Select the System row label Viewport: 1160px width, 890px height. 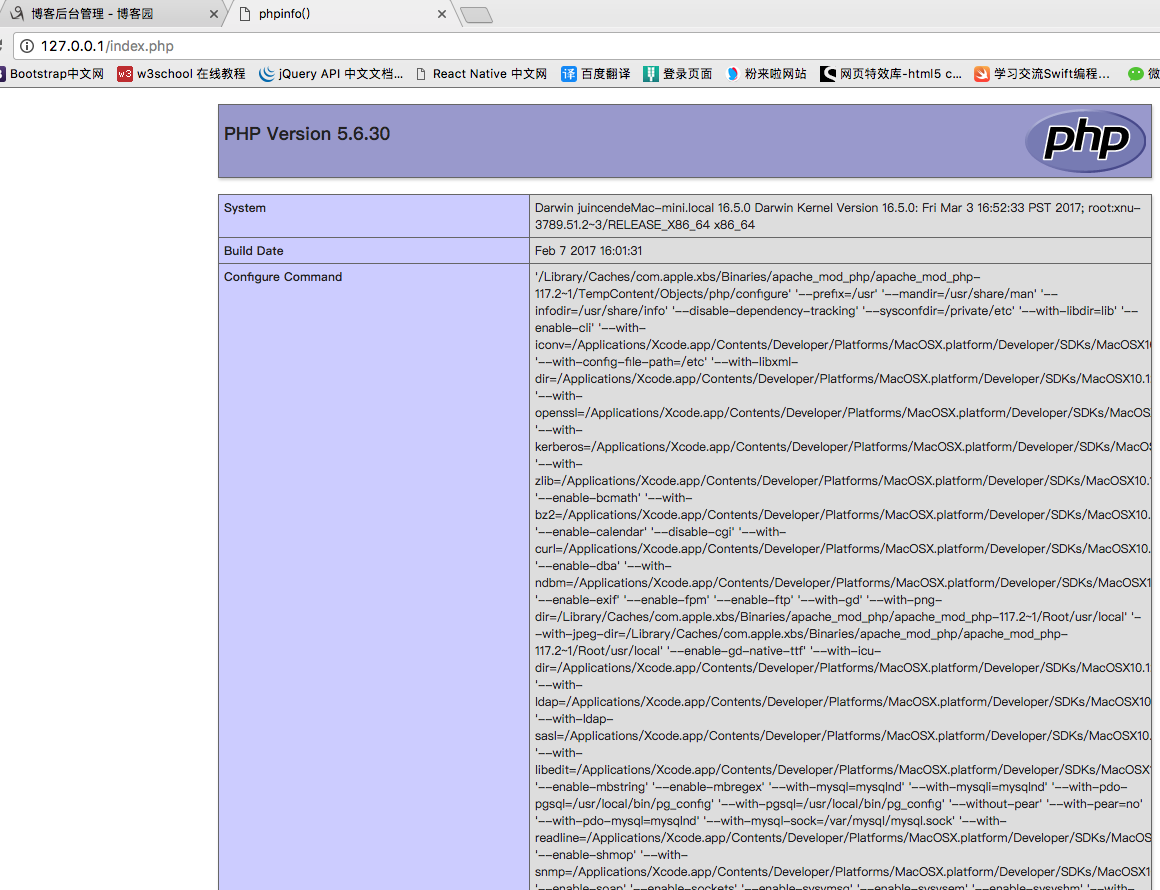tap(245, 208)
